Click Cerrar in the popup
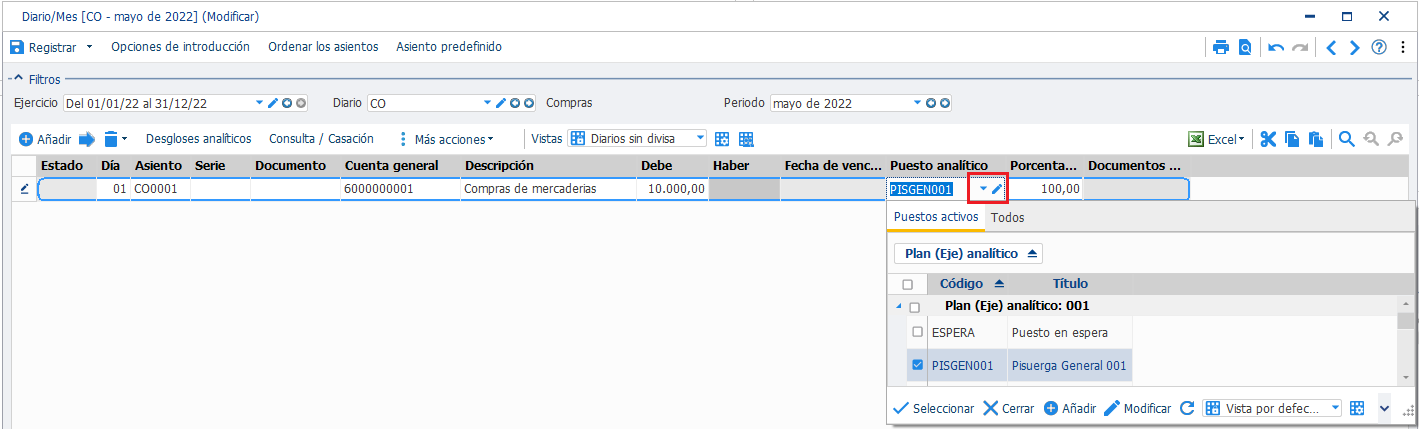 click(x=1008, y=408)
